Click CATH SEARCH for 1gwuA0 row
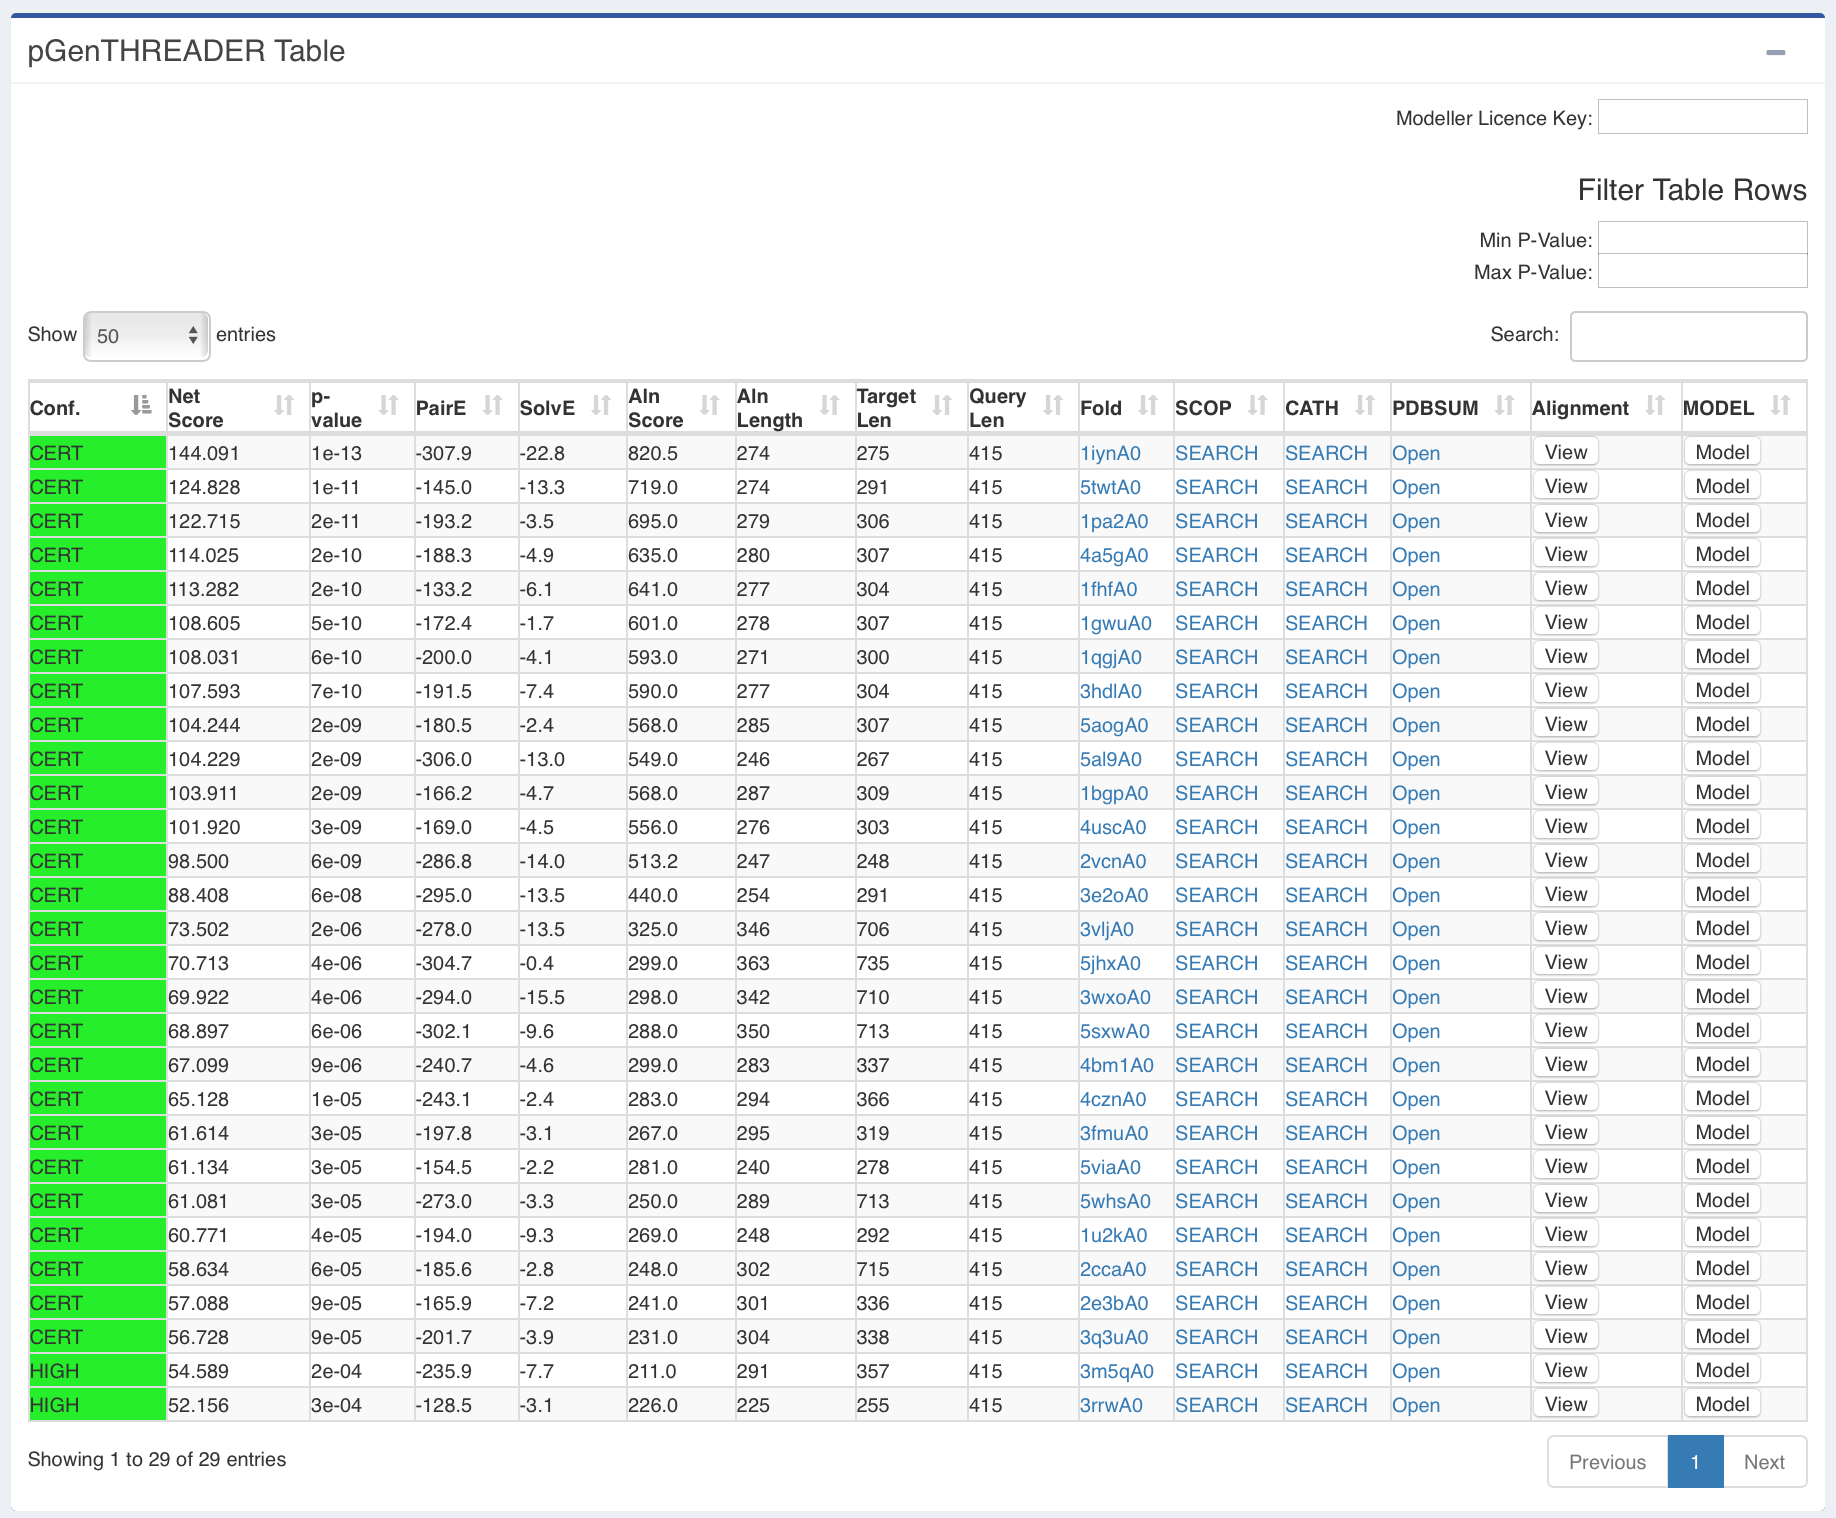Image resolution: width=1836 pixels, height=1518 pixels. [1326, 623]
